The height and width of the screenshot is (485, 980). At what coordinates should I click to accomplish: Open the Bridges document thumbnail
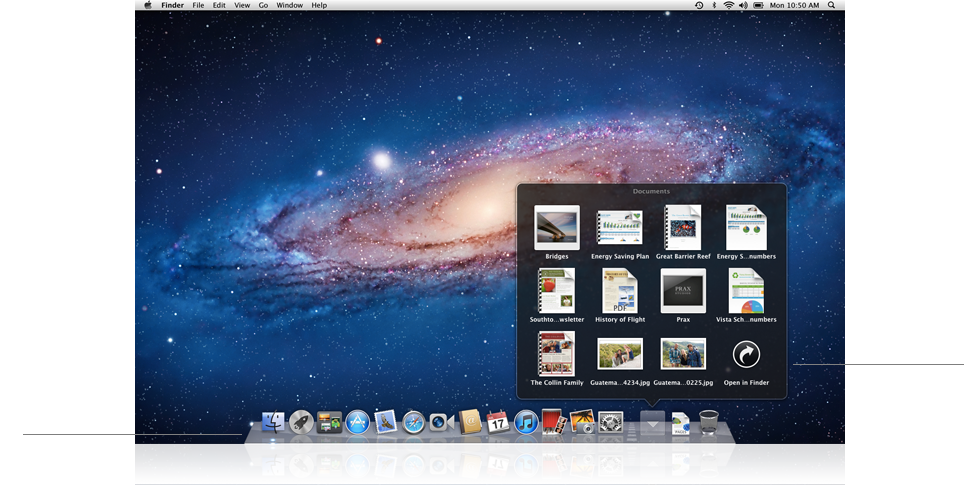(x=557, y=227)
